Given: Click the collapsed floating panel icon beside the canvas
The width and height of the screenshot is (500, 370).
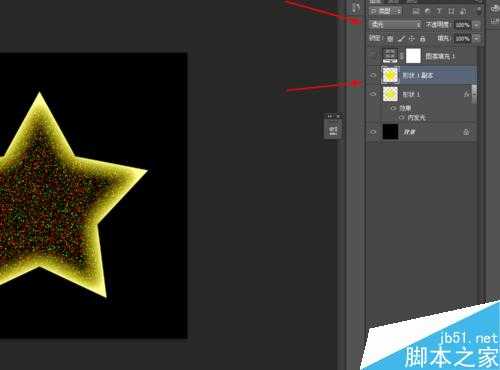Looking at the screenshot, I should click(x=333, y=129).
